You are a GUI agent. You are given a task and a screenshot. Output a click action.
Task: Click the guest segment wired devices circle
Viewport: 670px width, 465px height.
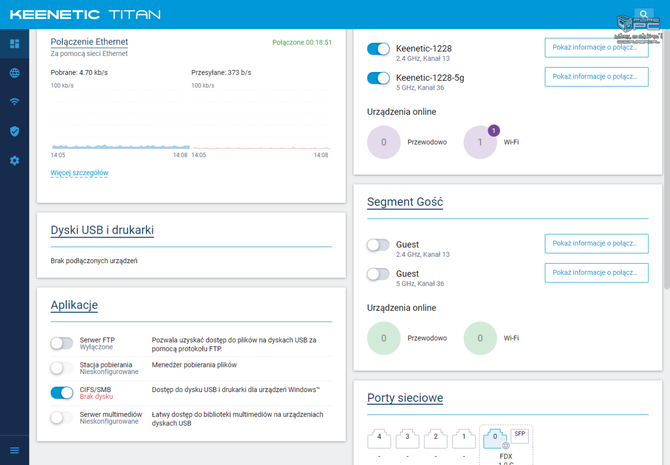[384, 338]
